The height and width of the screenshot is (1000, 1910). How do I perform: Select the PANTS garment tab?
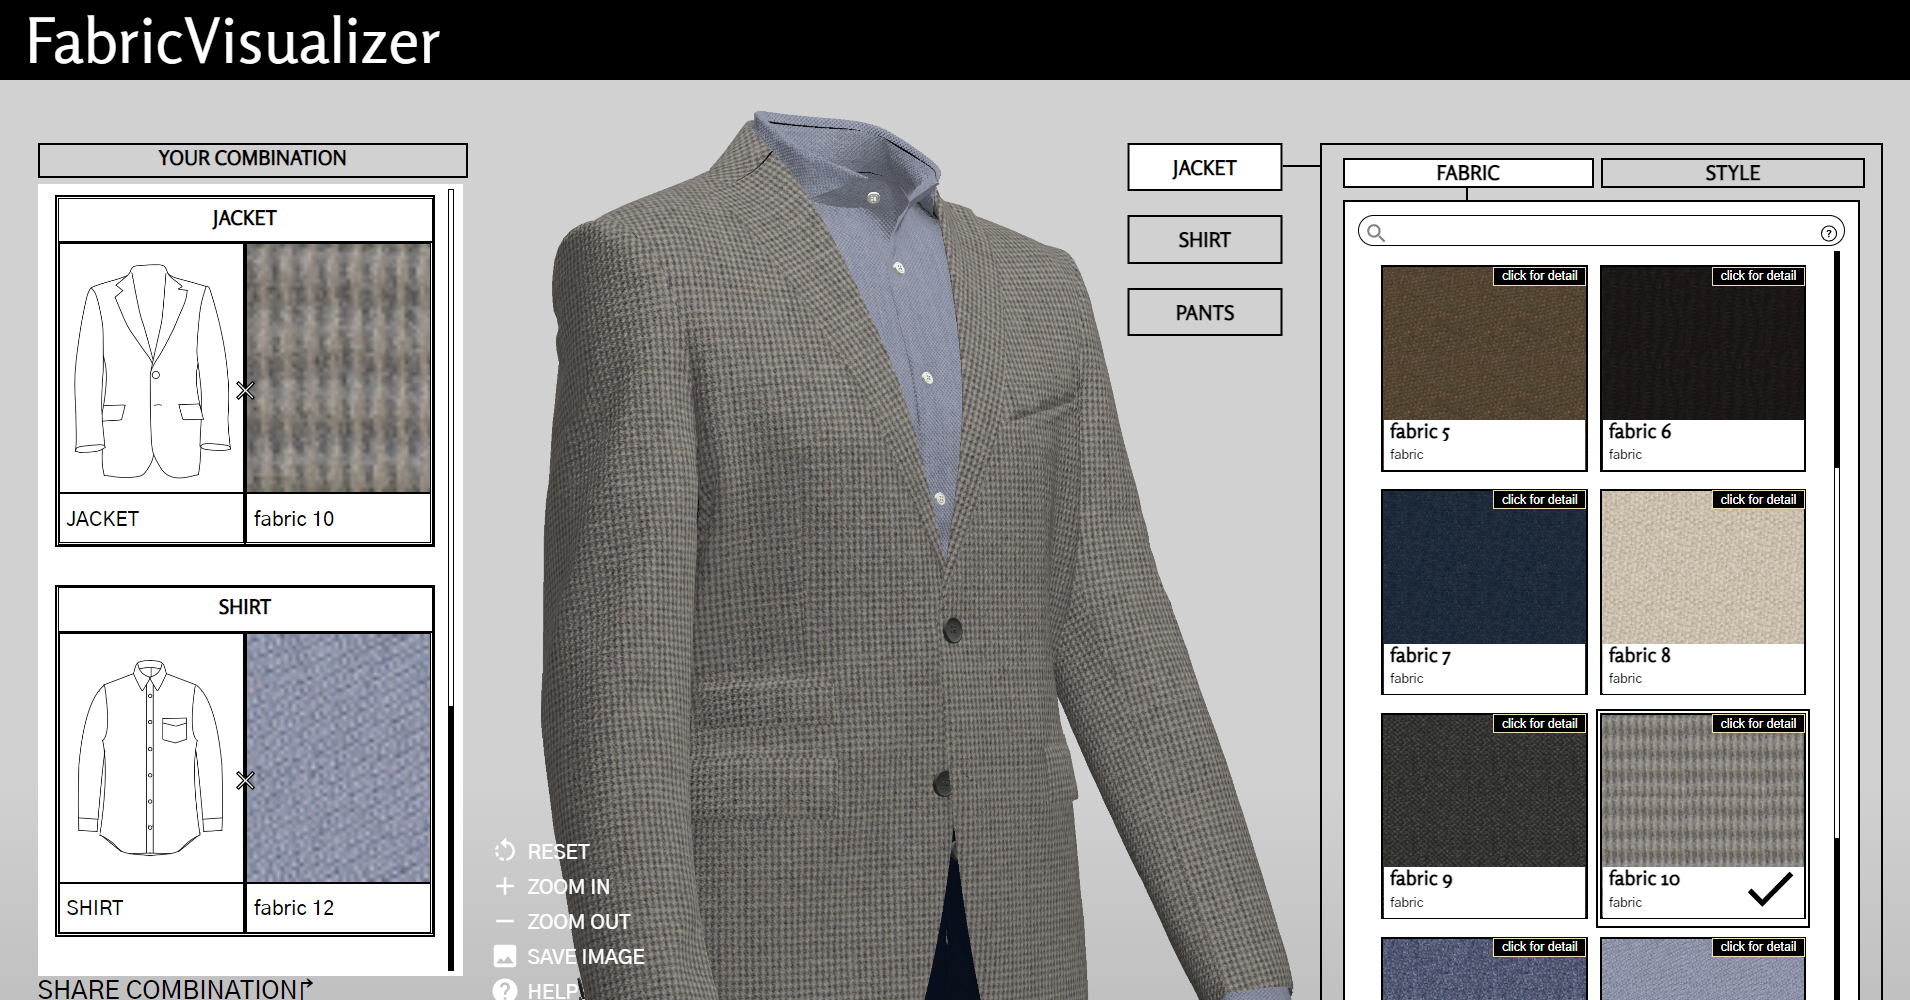1204,312
